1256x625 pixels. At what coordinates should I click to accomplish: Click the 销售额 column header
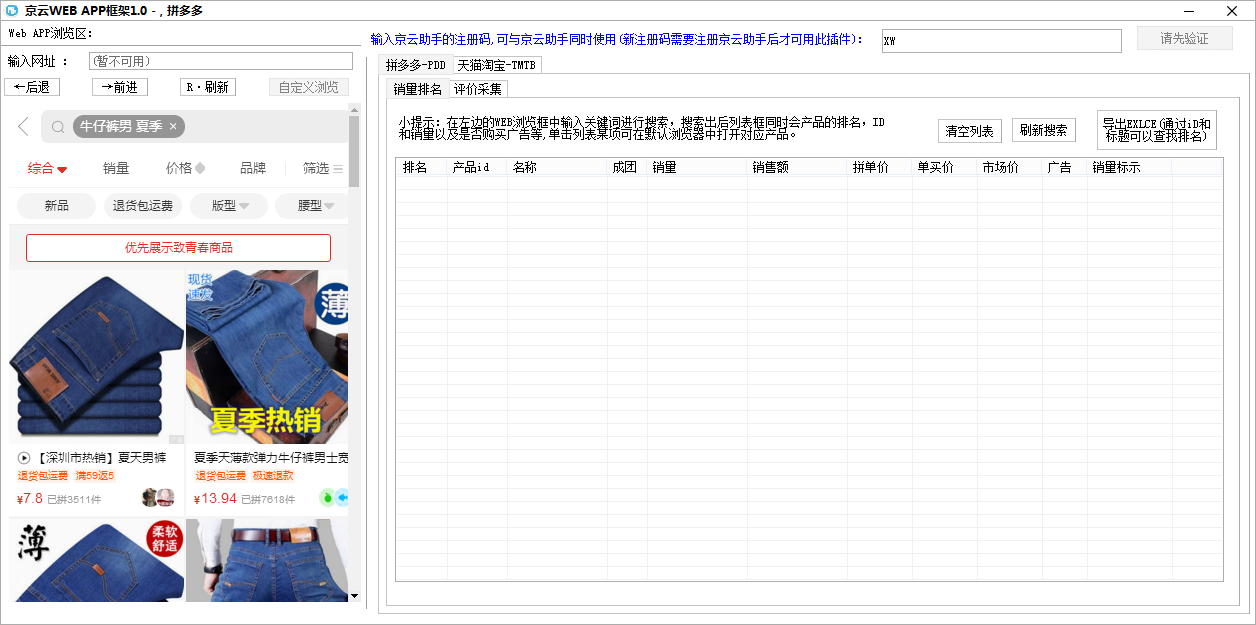pyautogui.click(x=797, y=167)
